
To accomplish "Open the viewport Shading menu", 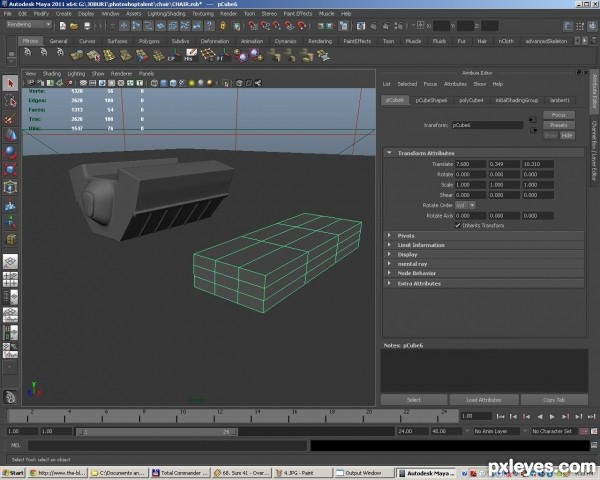I will coord(52,73).
